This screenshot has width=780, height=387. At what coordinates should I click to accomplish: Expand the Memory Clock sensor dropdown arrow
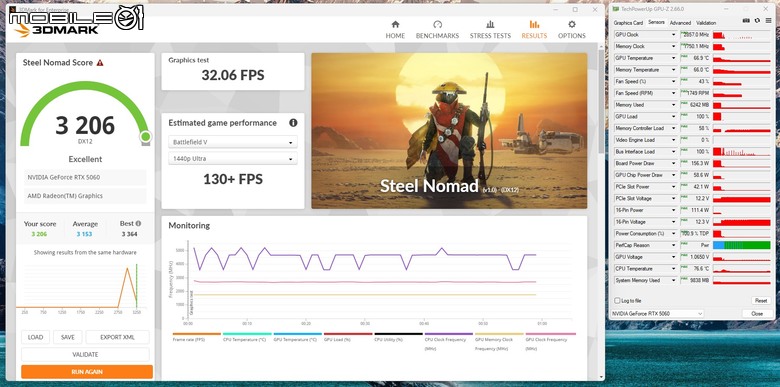[674, 46]
